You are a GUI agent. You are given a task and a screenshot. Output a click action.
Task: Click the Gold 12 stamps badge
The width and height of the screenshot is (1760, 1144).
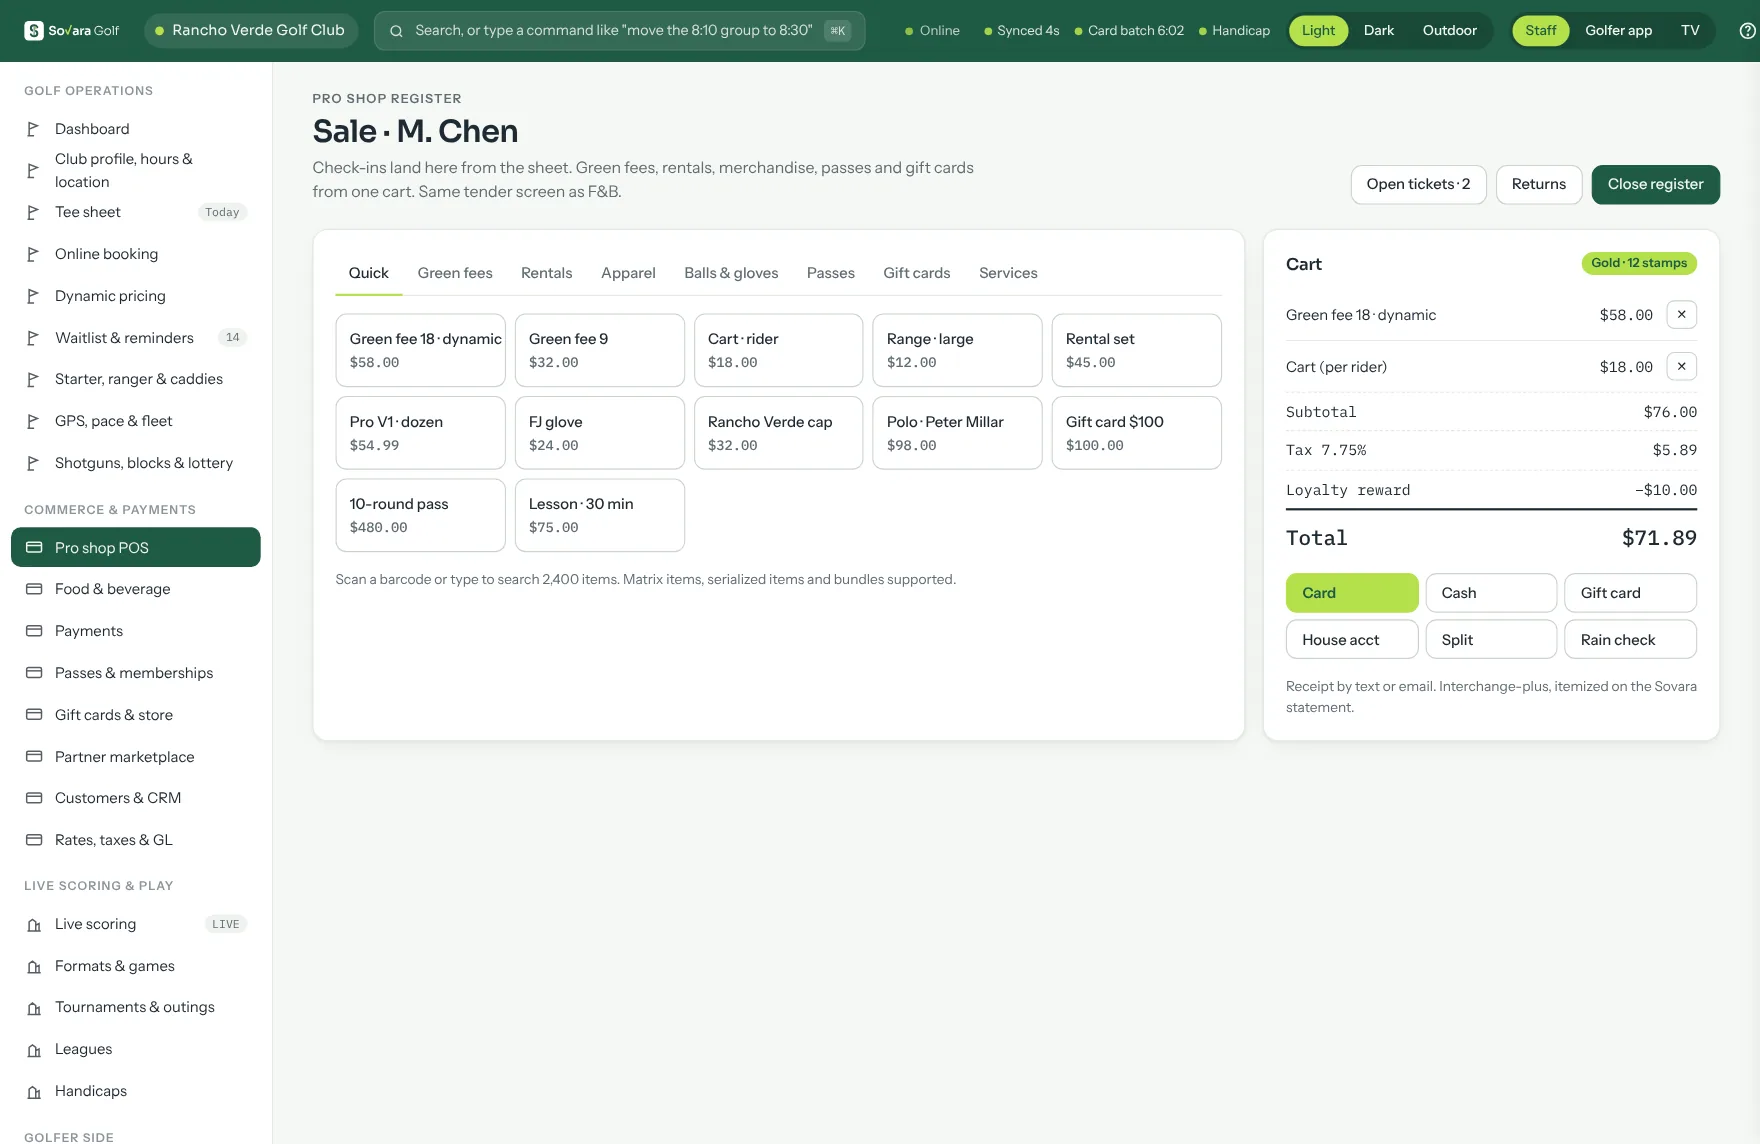pyautogui.click(x=1639, y=263)
